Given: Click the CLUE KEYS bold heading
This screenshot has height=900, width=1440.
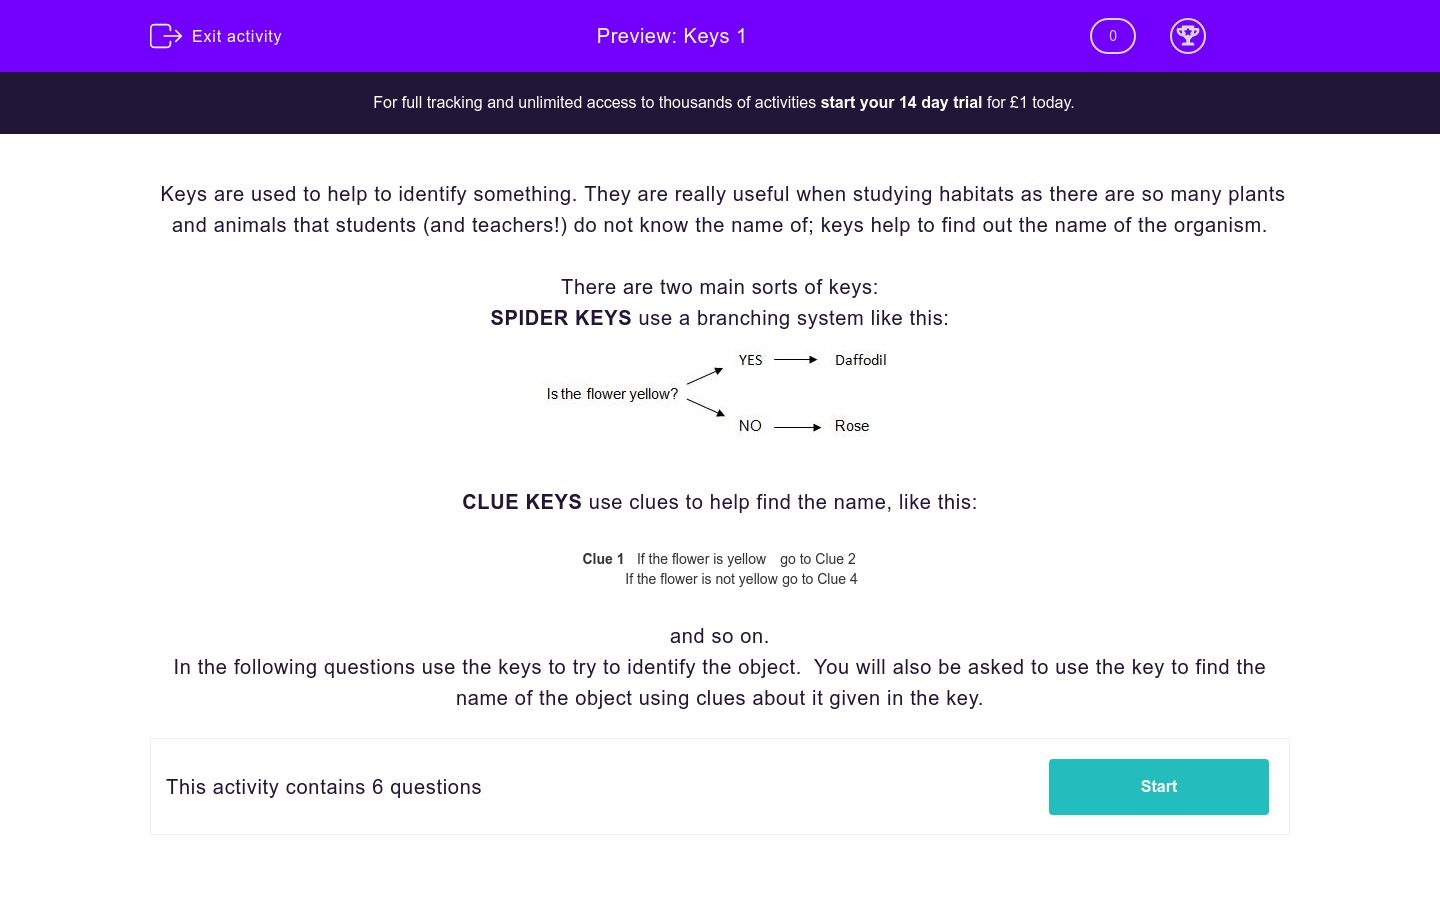Looking at the screenshot, I should pos(521,502).
